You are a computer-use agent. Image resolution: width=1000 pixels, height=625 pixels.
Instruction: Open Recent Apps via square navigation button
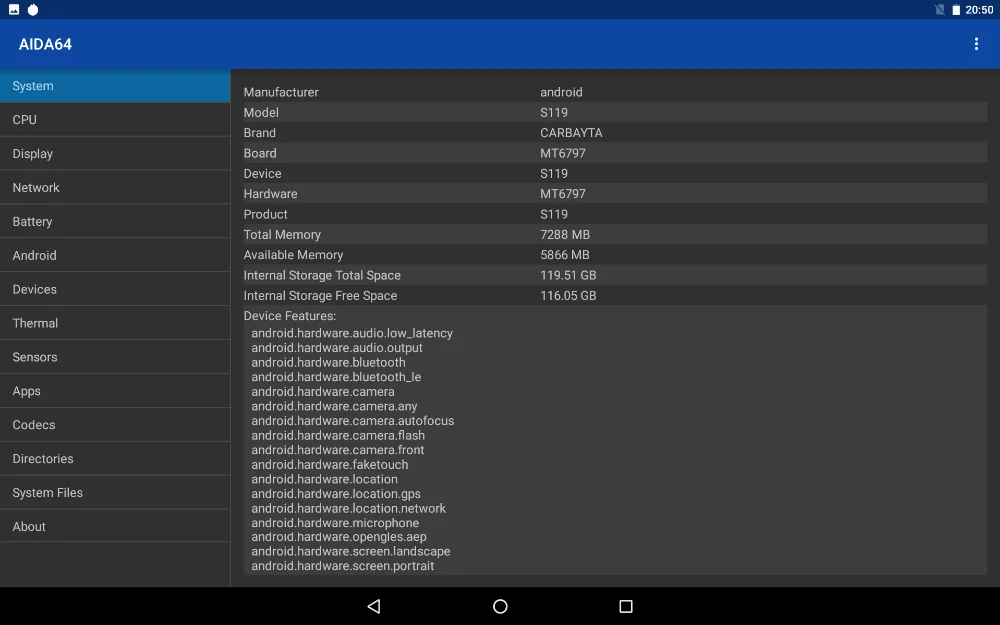click(x=624, y=606)
